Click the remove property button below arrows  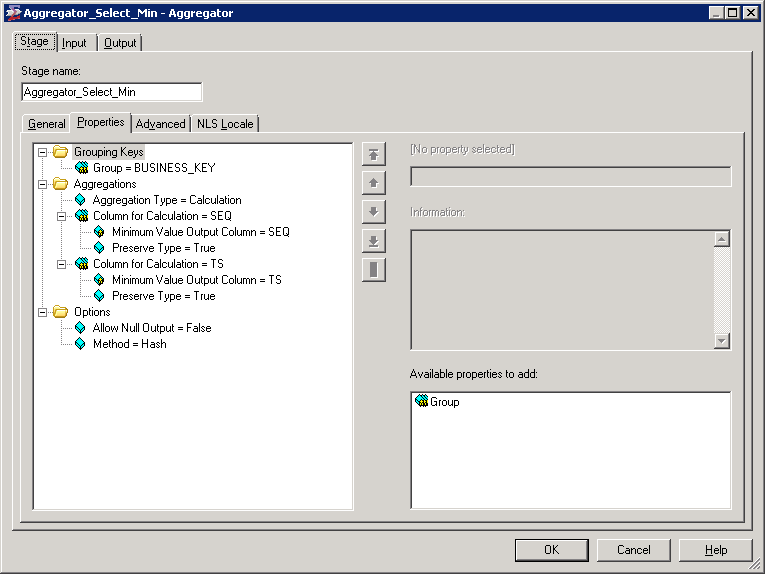coord(374,270)
